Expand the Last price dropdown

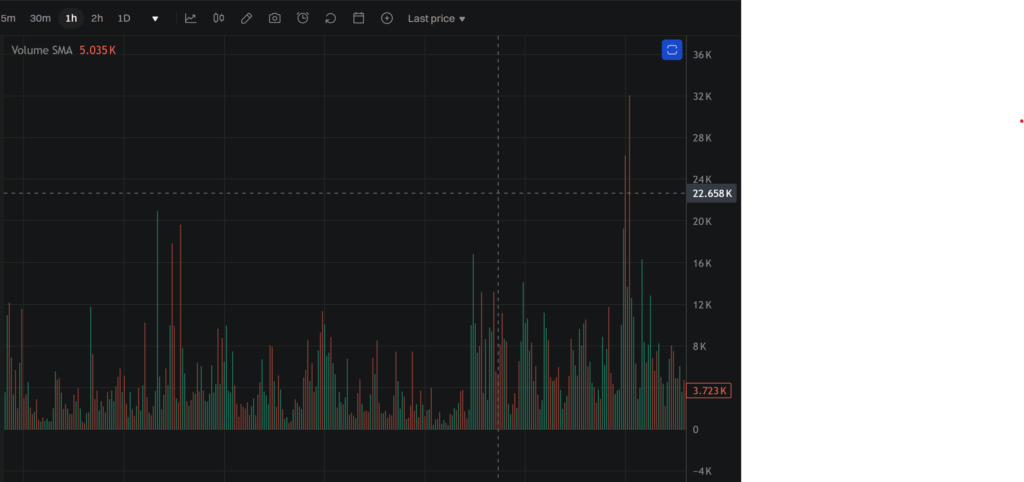436,18
